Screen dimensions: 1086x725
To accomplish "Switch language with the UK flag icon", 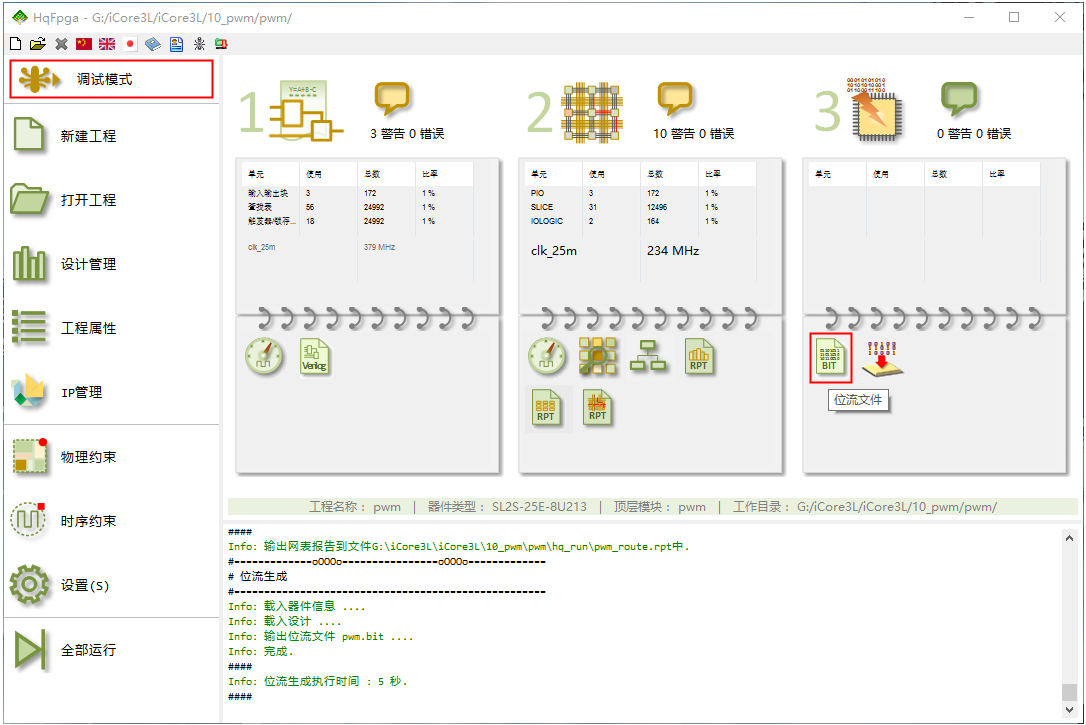I will coord(107,44).
